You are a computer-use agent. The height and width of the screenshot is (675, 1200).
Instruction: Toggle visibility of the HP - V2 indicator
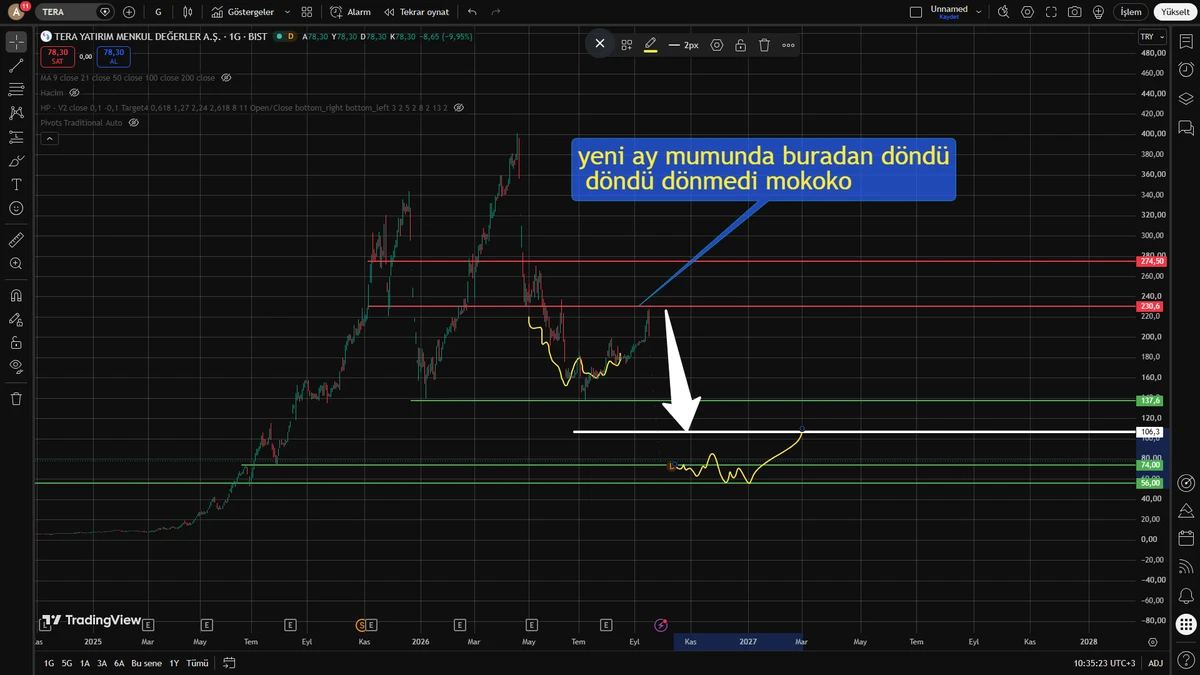(457, 107)
